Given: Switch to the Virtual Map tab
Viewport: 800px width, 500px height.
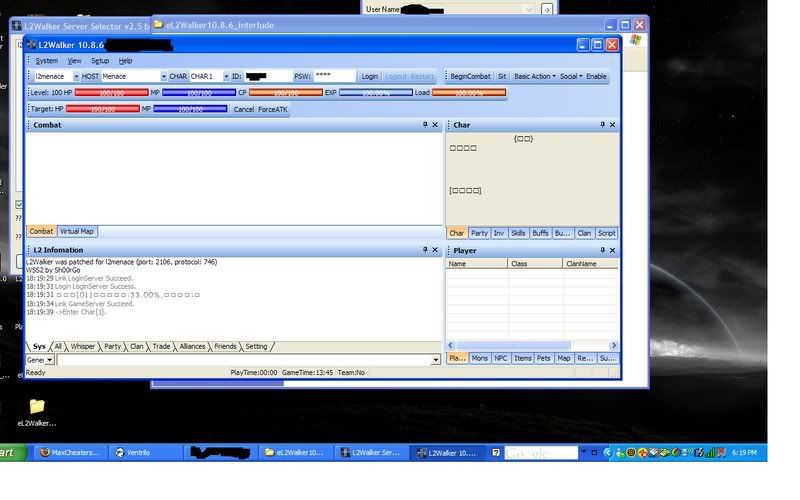Looking at the screenshot, I should (x=76, y=231).
